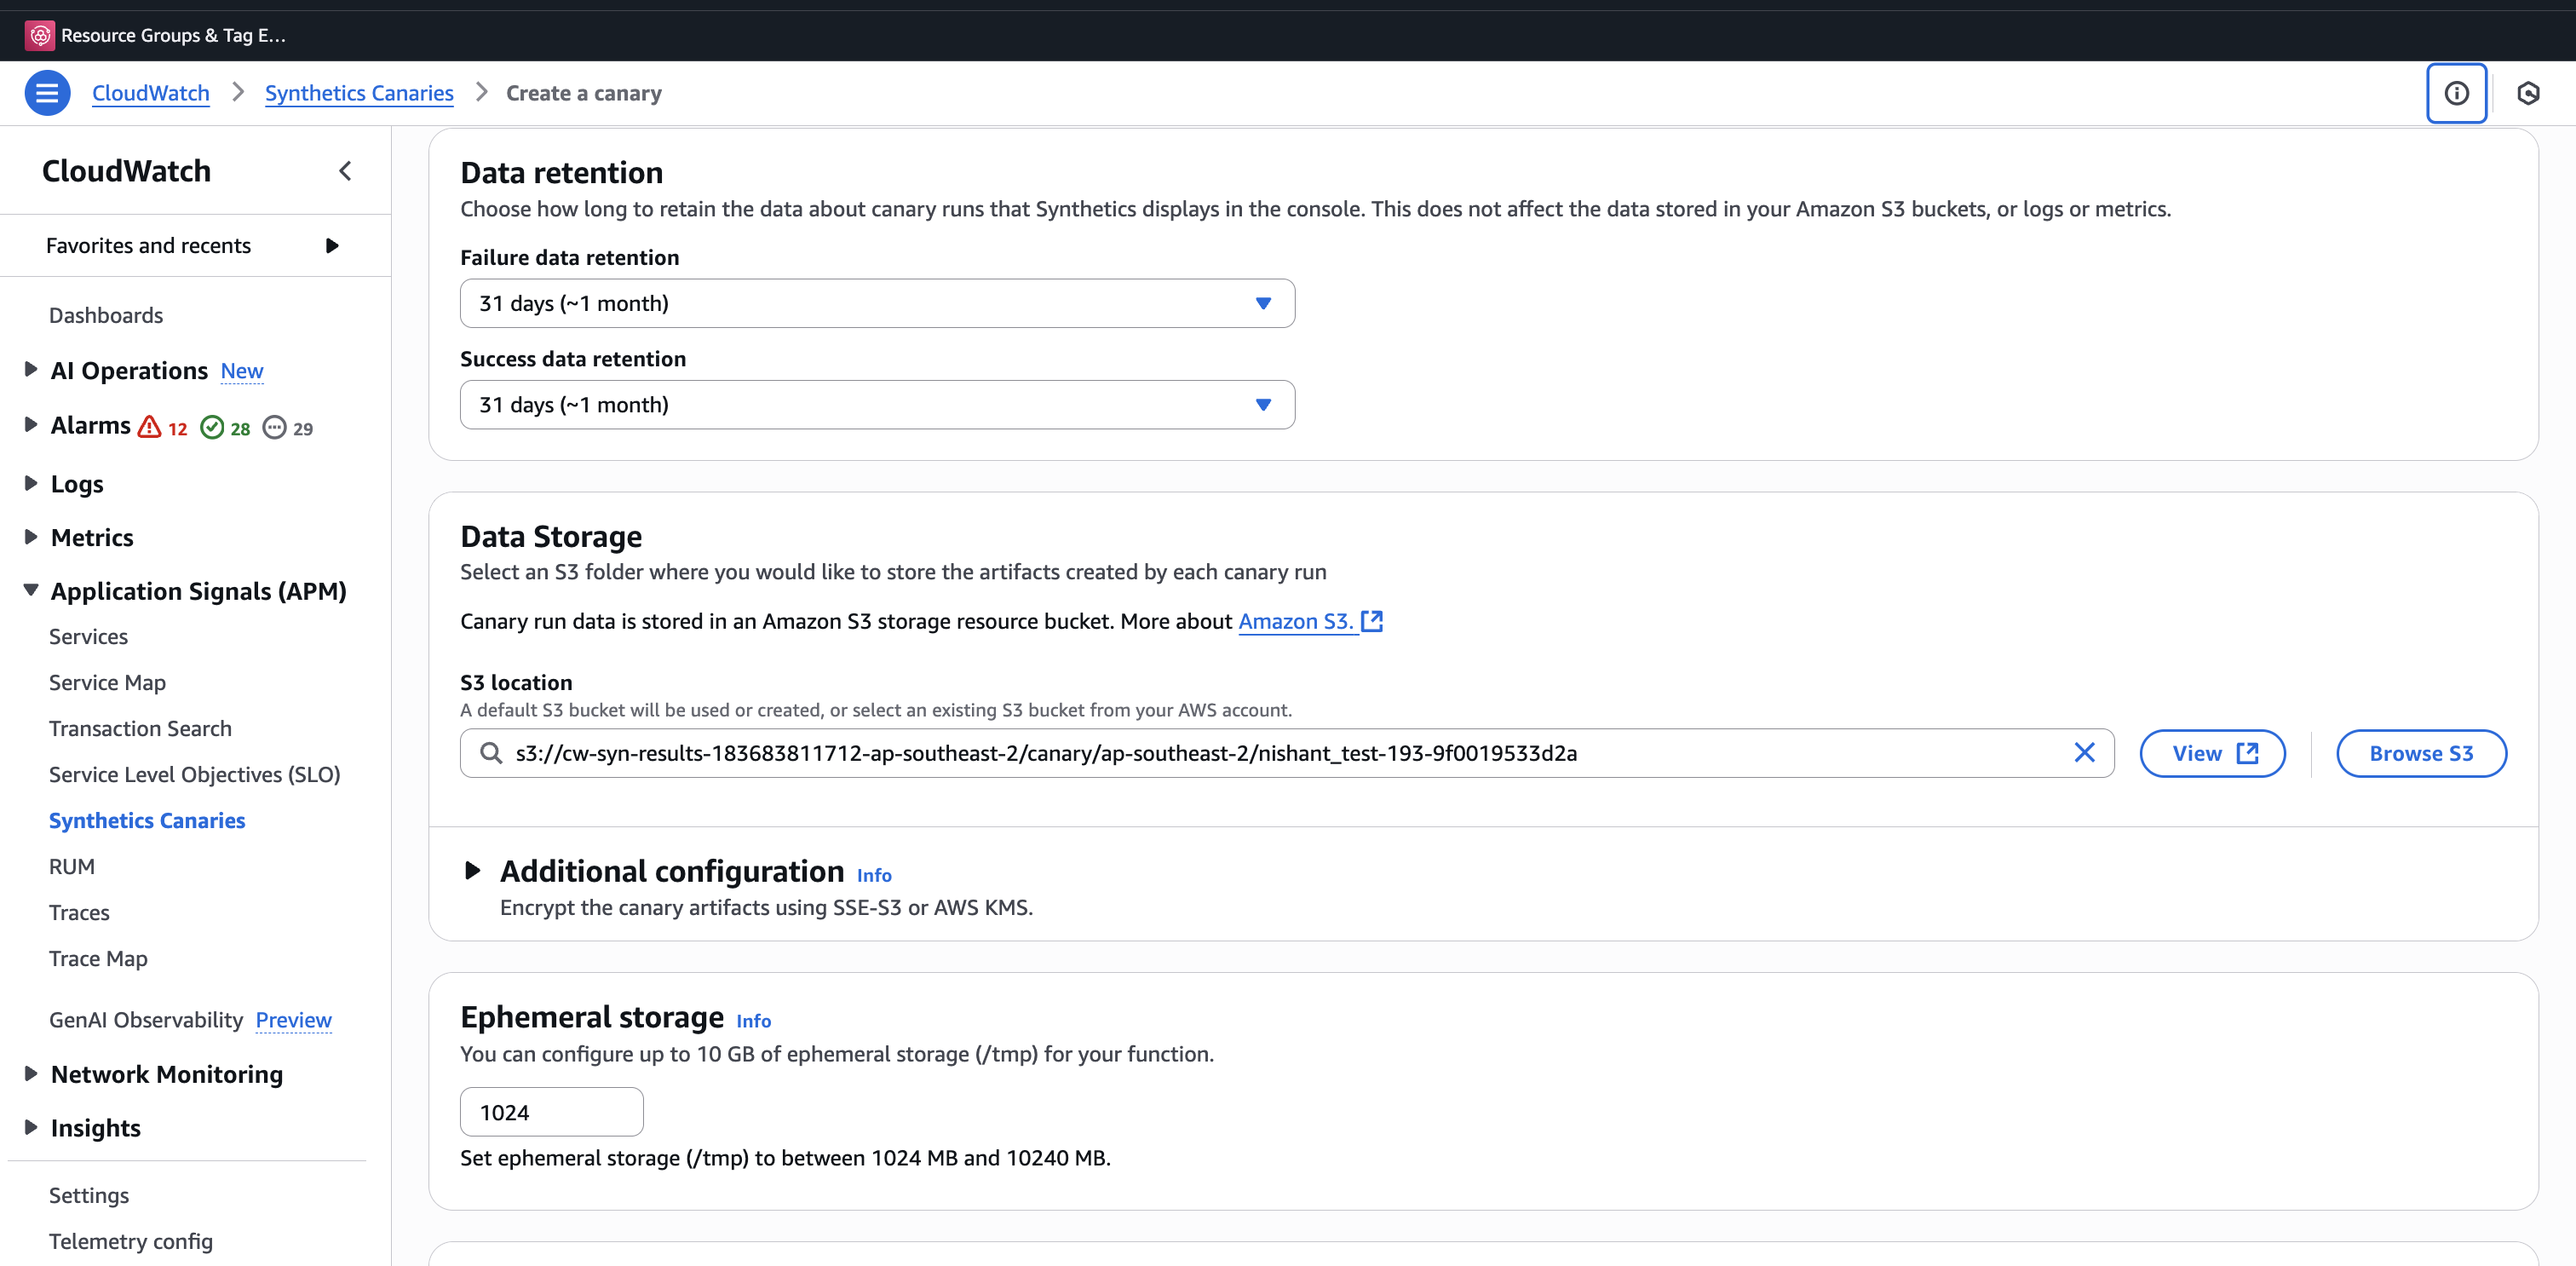
Task: Open Dashboards in the sidebar
Action: pos(106,315)
